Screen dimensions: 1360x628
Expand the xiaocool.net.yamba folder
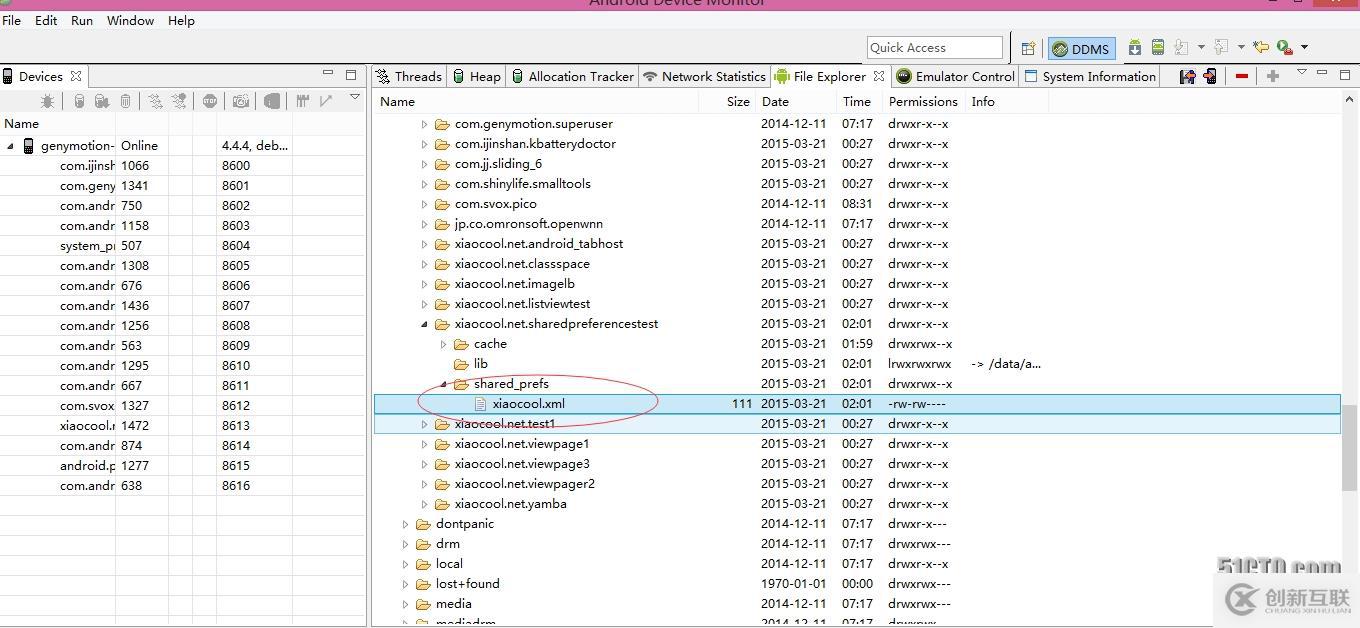coord(424,504)
